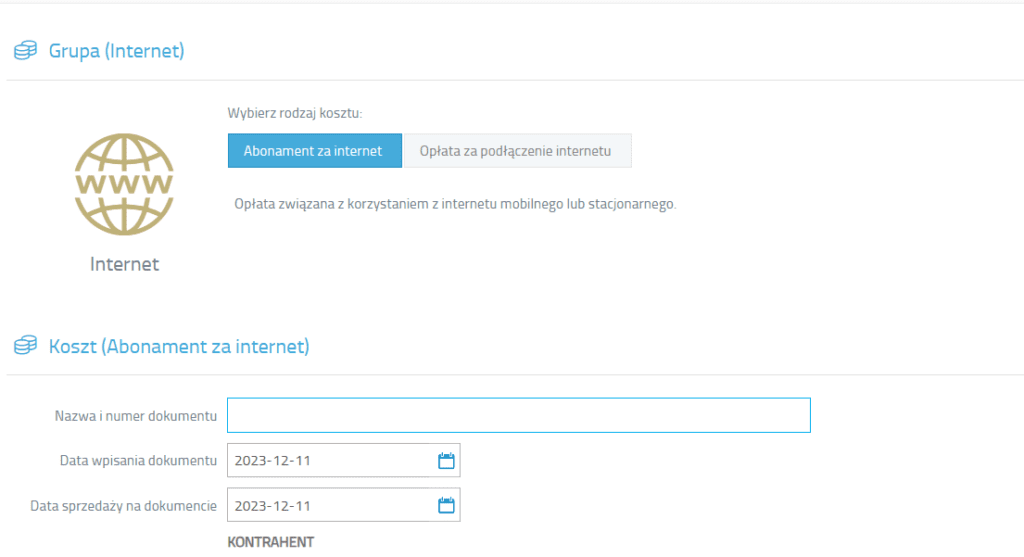Screen dimensions: 1024x557
Task: Click the Data sprzedaży na dokumencie label
Action: 124,506
